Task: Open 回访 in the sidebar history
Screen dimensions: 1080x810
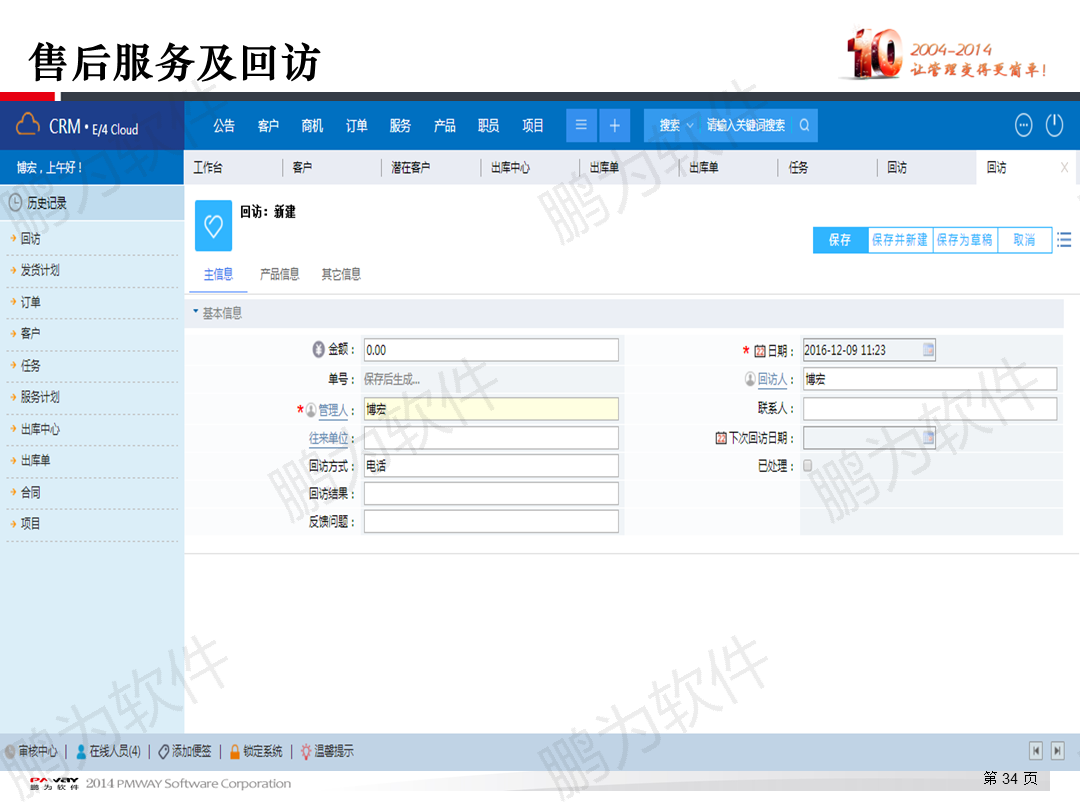Action: point(30,238)
